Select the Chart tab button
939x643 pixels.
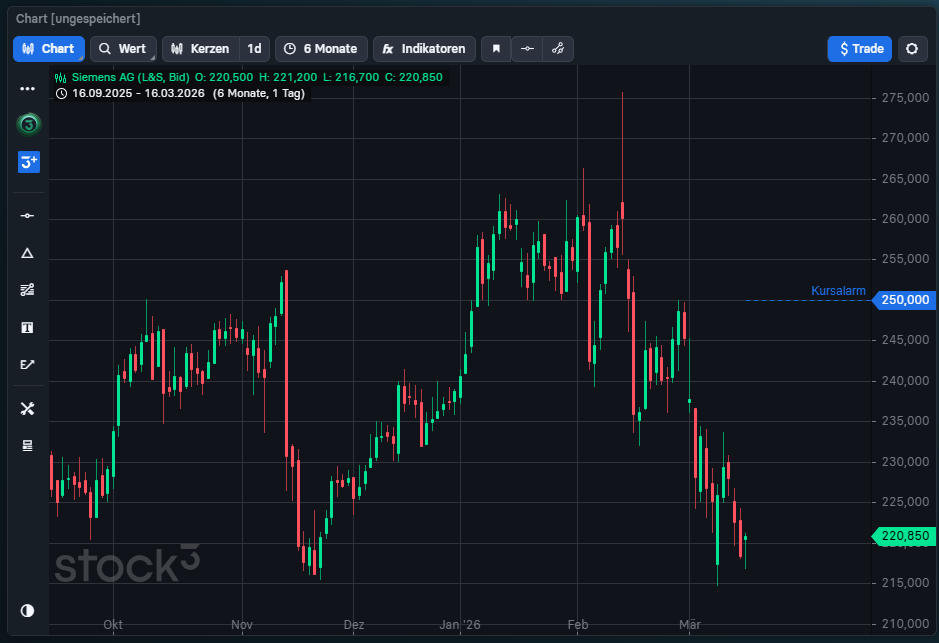click(49, 49)
